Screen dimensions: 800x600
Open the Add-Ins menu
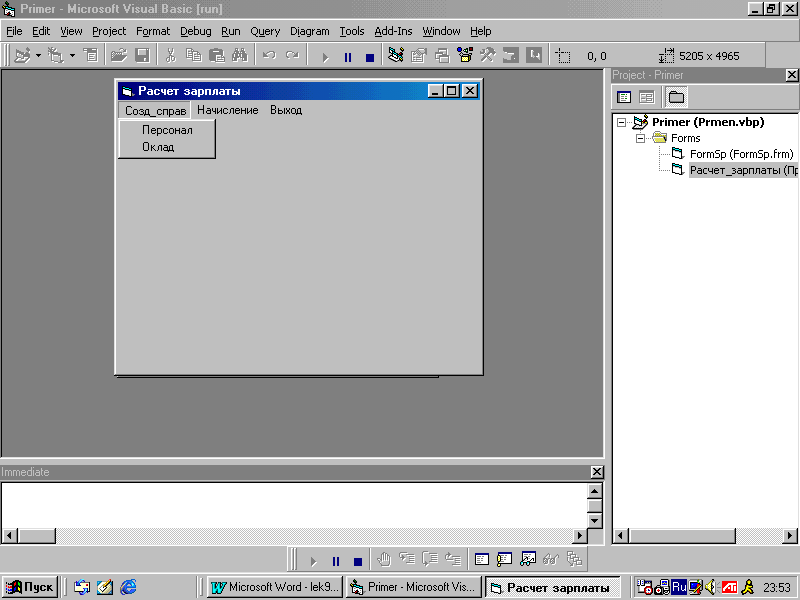click(x=393, y=31)
